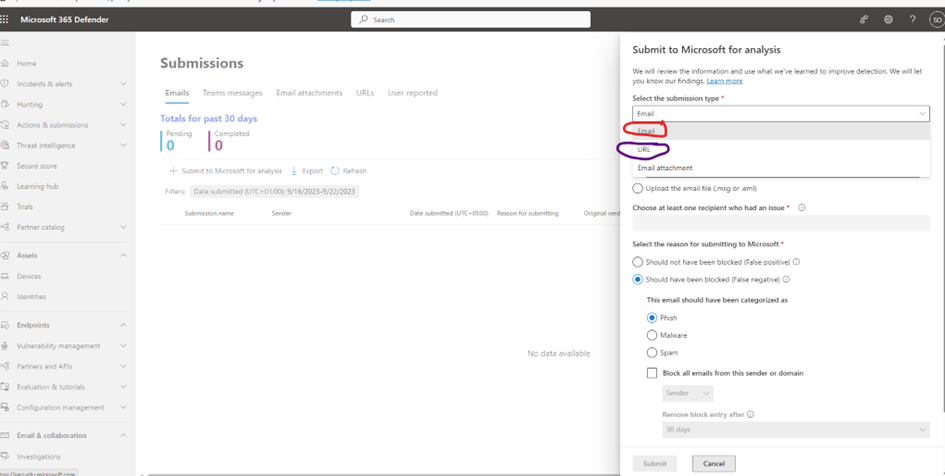The height and width of the screenshot is (476, 945).
Task: Click the Submit button in panel
Action: click(x=655, y=463)
